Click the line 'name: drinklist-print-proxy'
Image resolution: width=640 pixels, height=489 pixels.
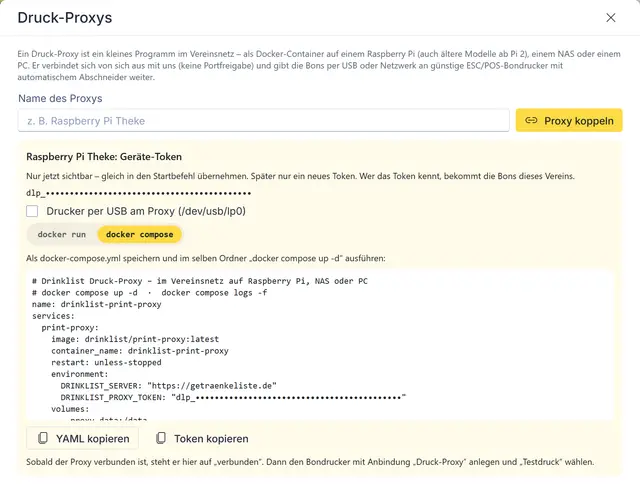(x=97, y=304)
